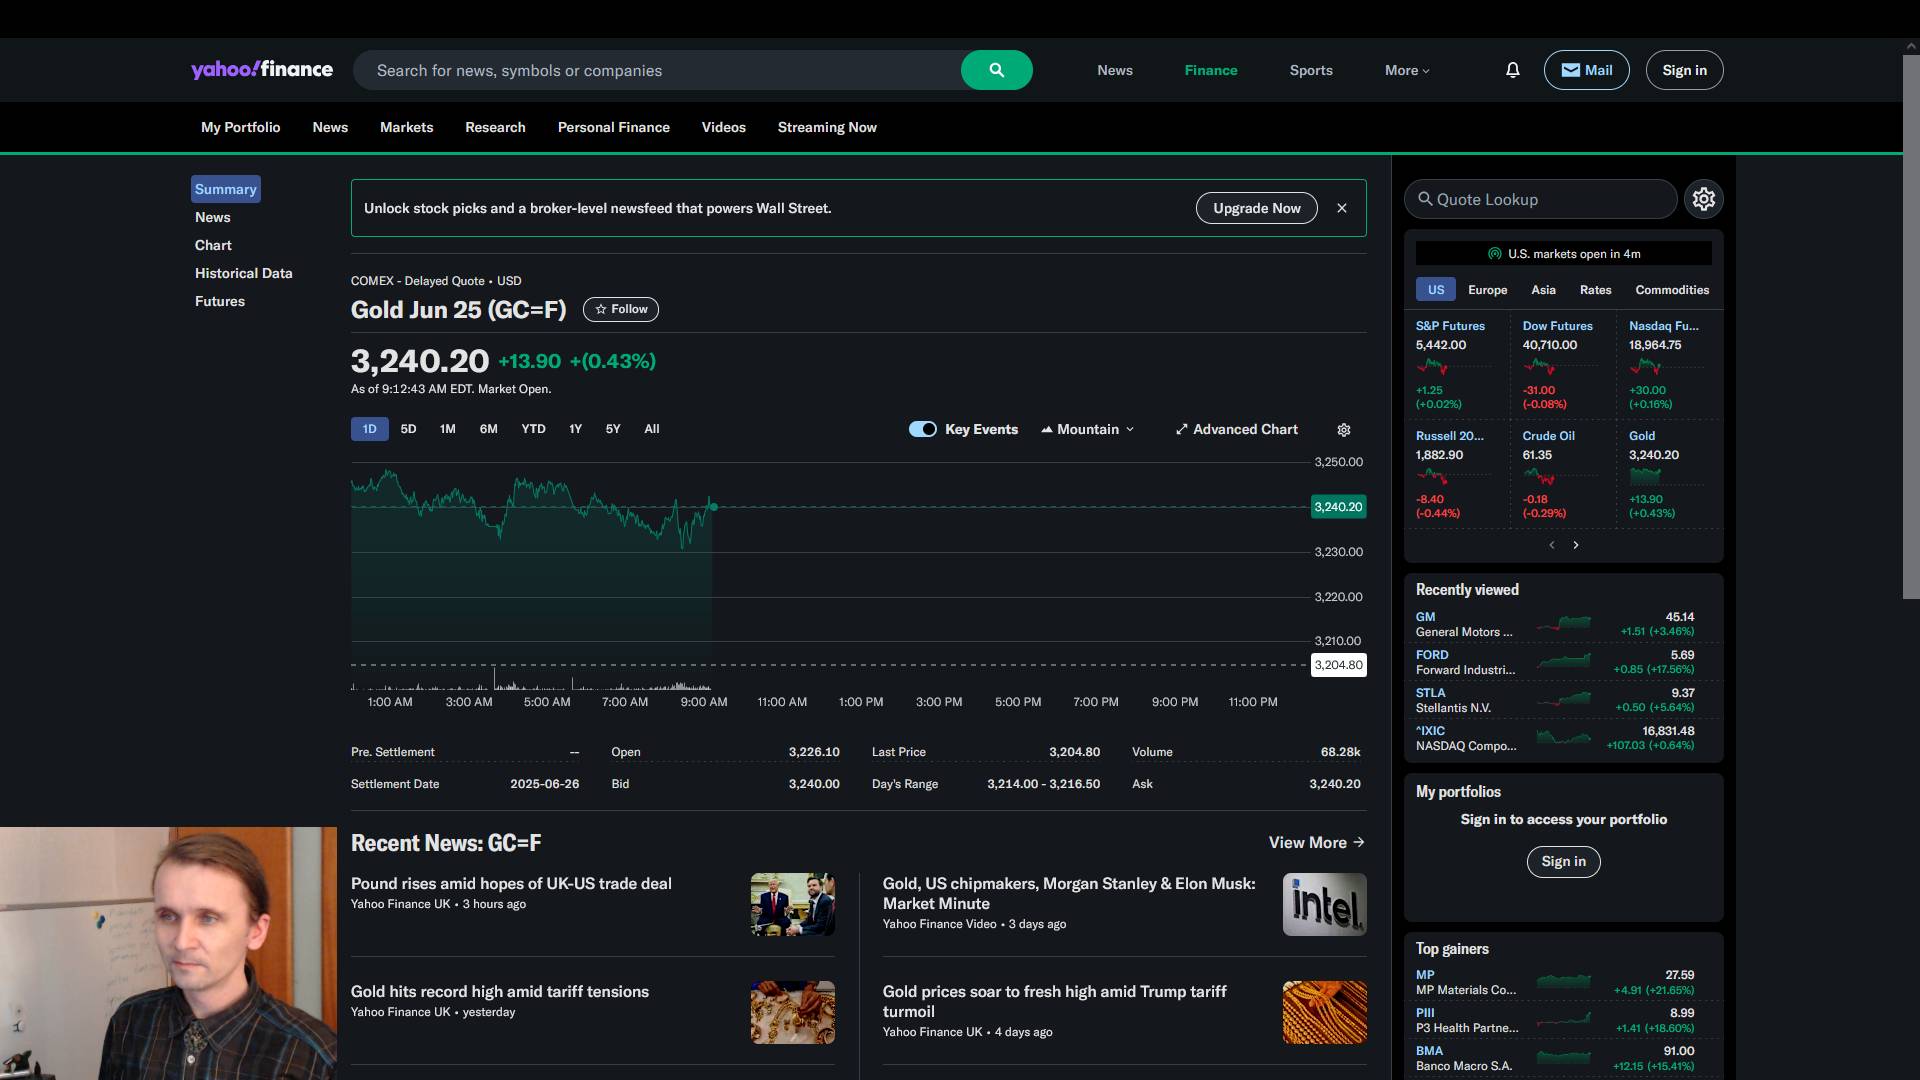1920x1080 pixels.
Task: Click the chart settings gear icon
Action: tap(1344, 430)
